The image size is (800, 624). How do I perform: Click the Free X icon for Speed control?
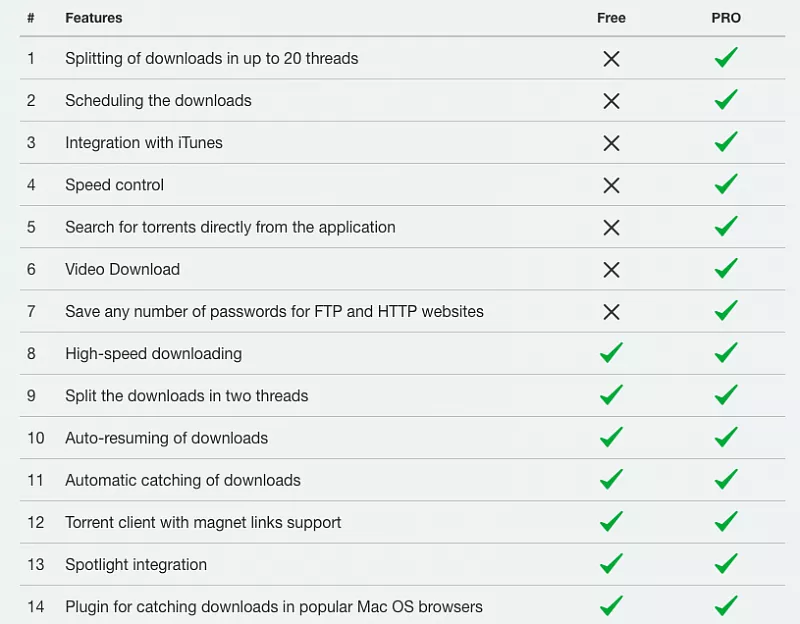point(611,185)
